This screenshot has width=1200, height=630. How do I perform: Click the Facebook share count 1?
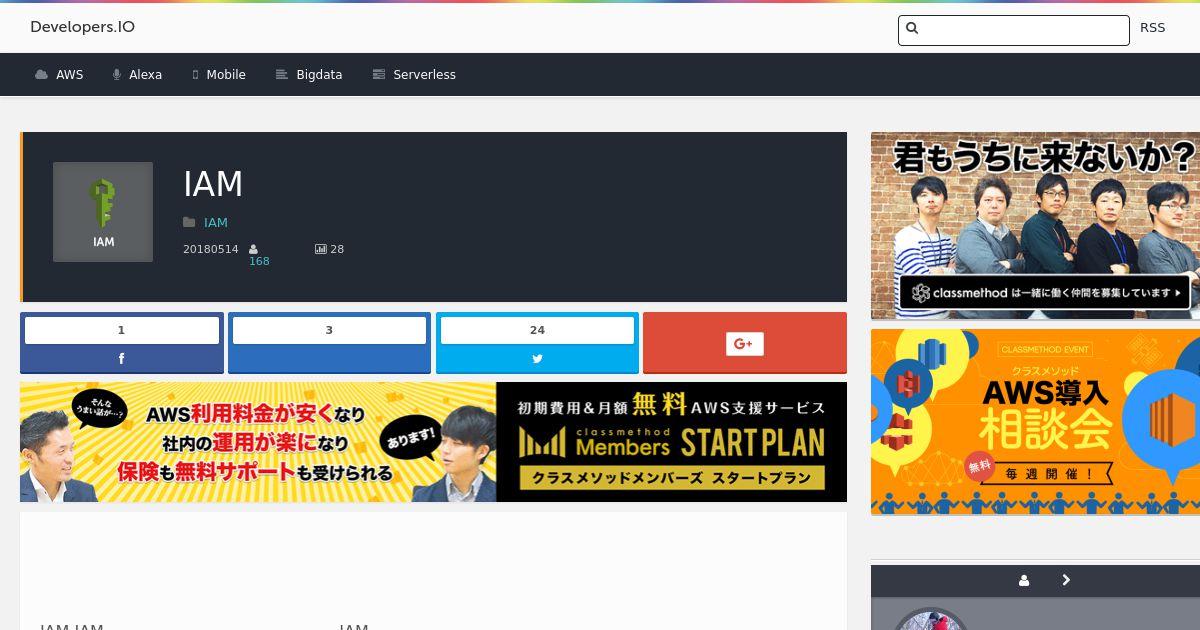pos(122,330)
